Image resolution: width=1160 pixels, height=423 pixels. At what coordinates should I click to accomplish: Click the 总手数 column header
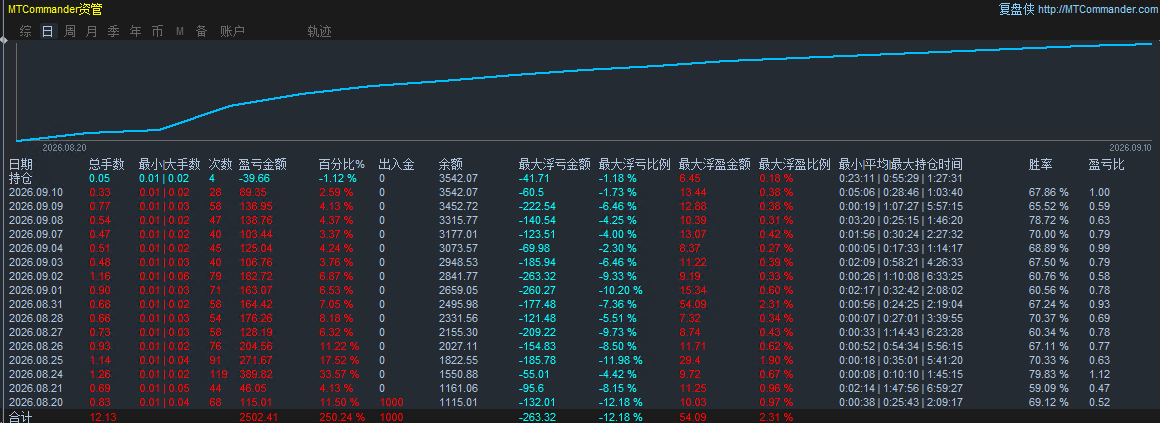click(107, 164)
